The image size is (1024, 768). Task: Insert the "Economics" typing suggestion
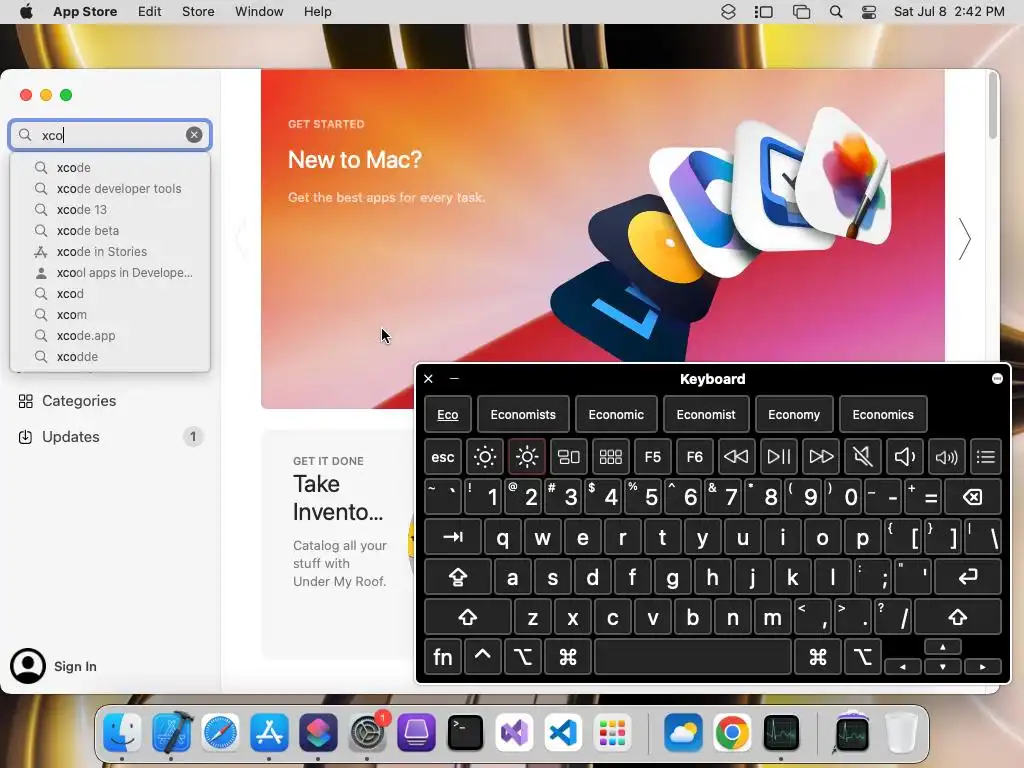click(x=883, y=415)
